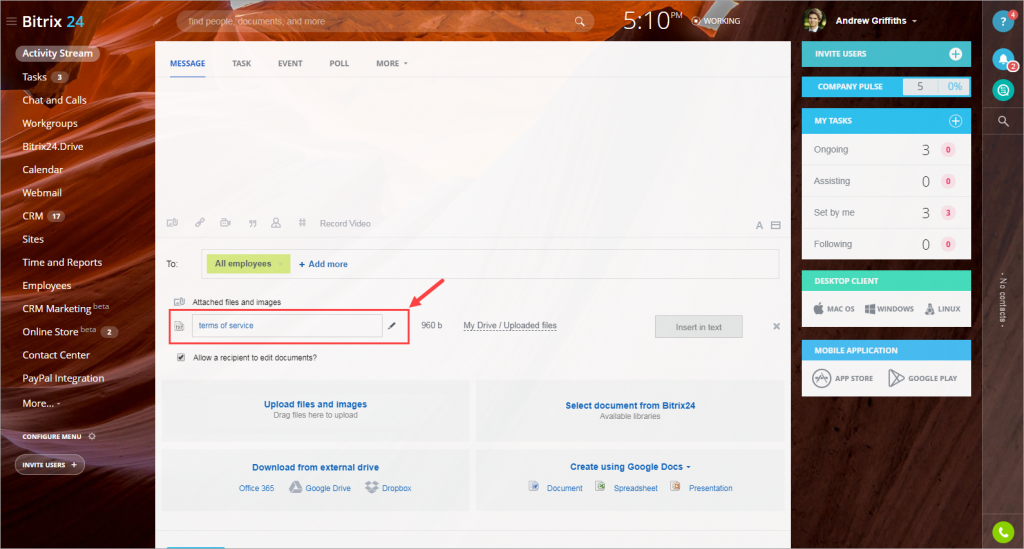Click the quote icon in editor toolbar

point(252,223)
